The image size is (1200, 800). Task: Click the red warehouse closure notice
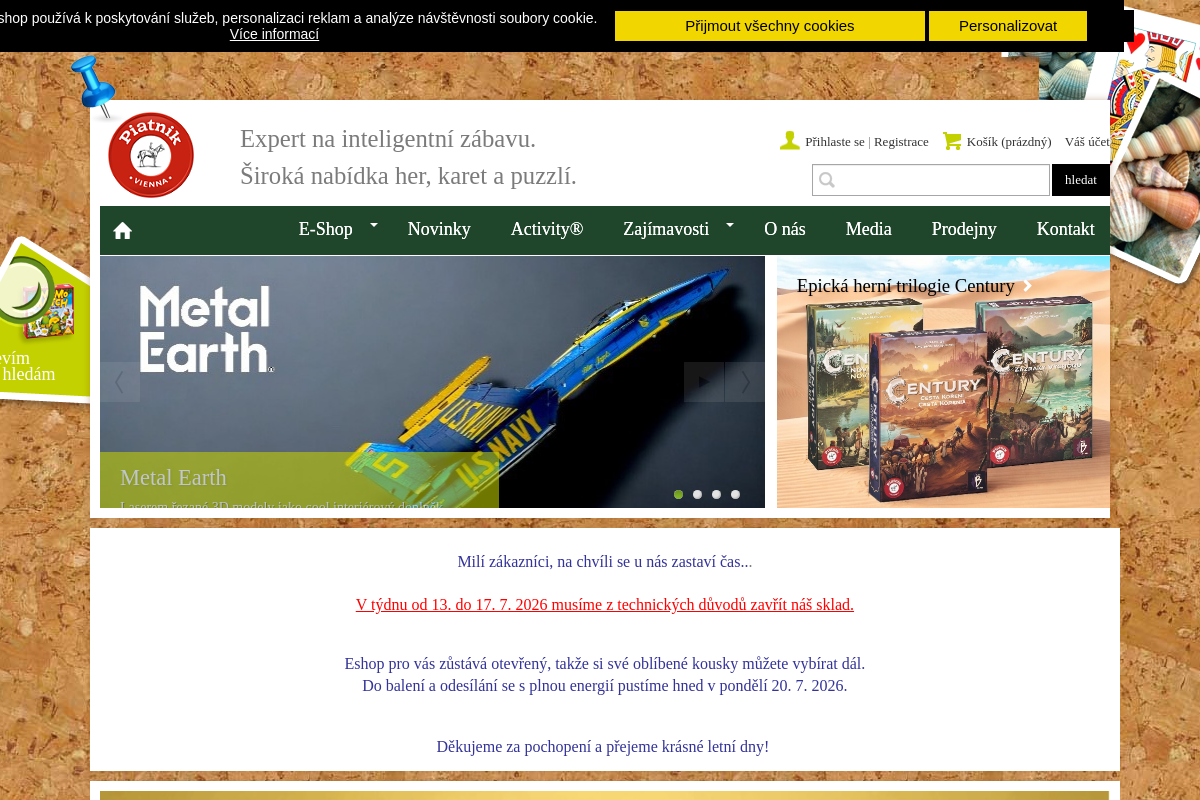605,605
